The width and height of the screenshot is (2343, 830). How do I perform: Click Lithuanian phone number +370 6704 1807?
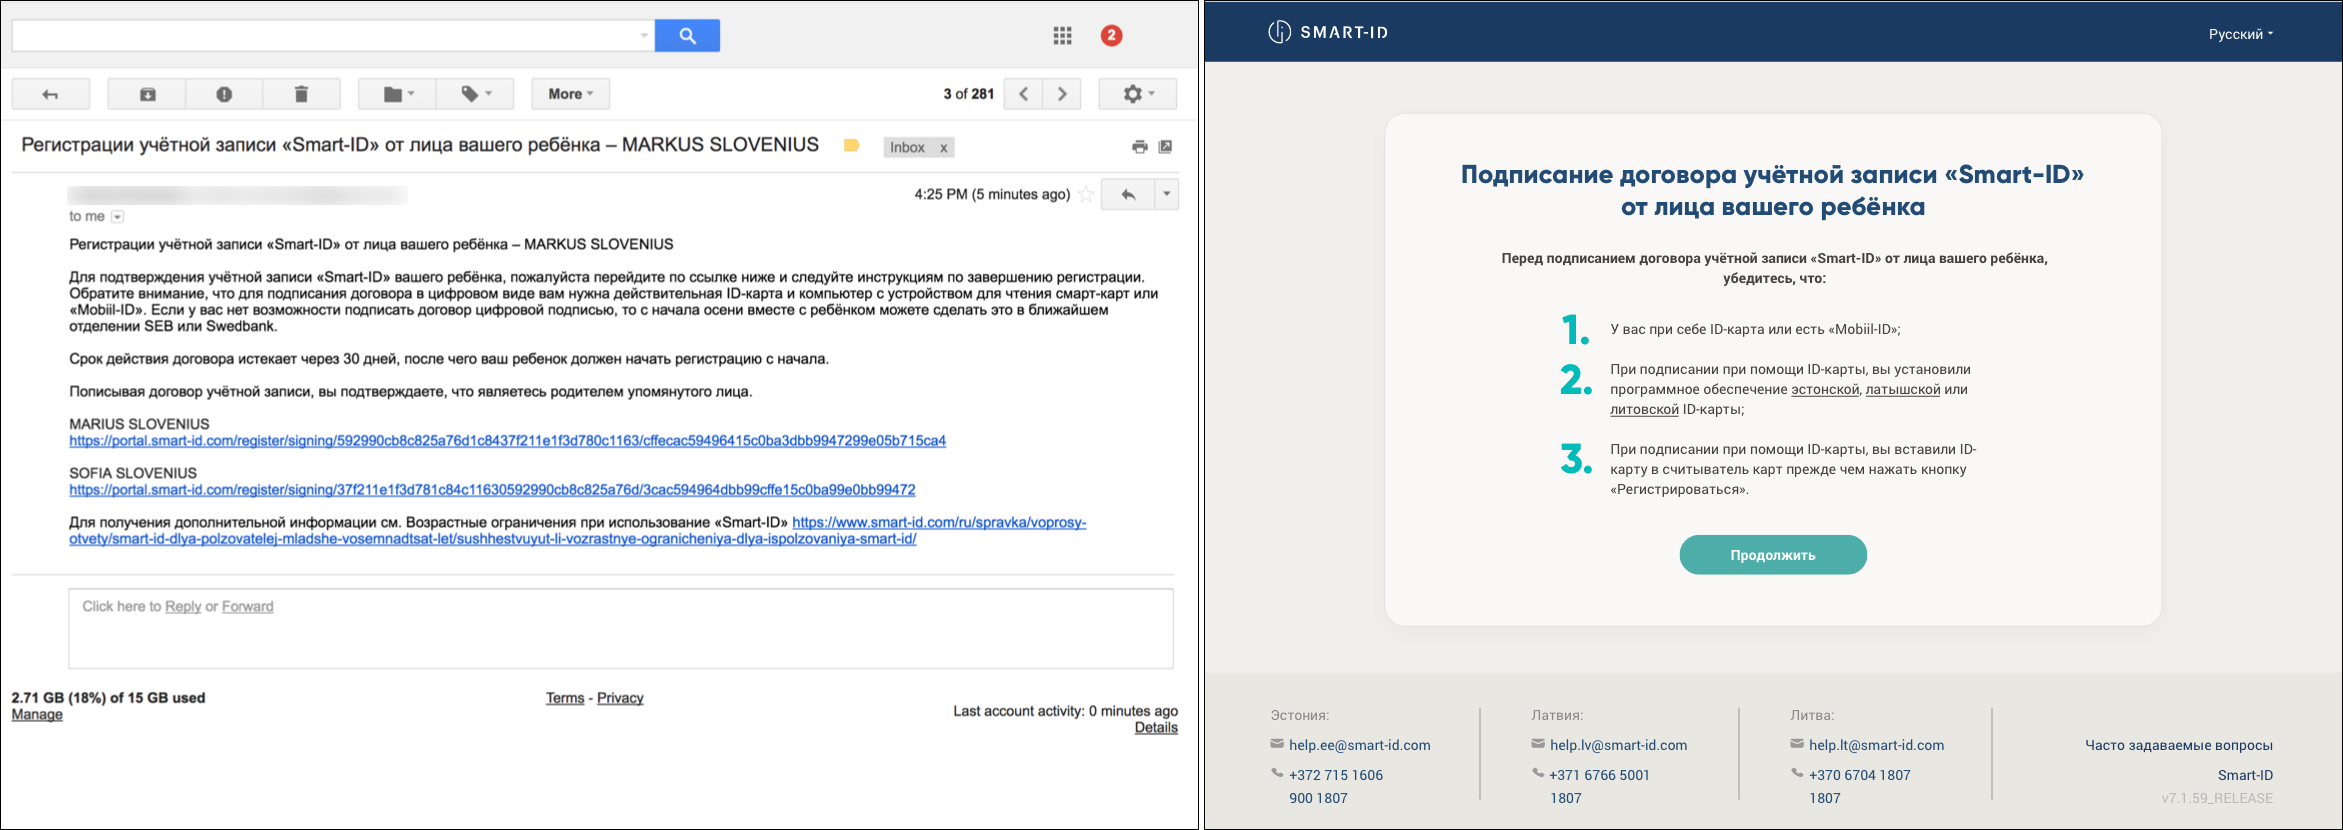[x=1859, y=775]
